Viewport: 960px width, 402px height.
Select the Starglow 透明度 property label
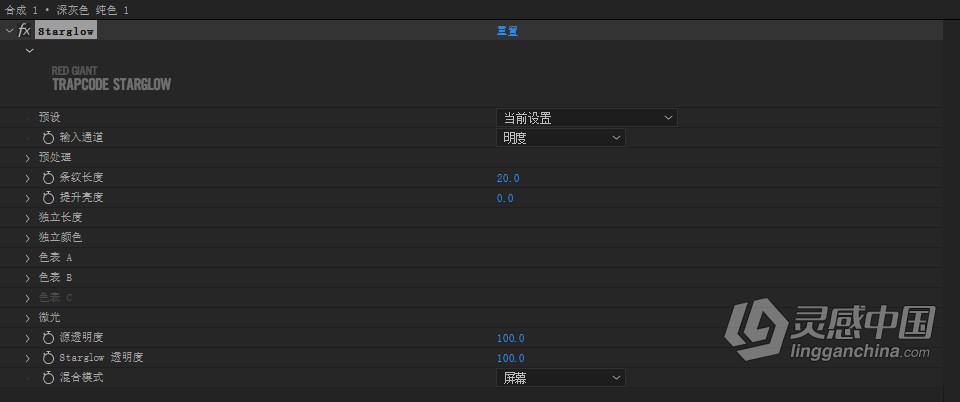click(x=101, y=358)
